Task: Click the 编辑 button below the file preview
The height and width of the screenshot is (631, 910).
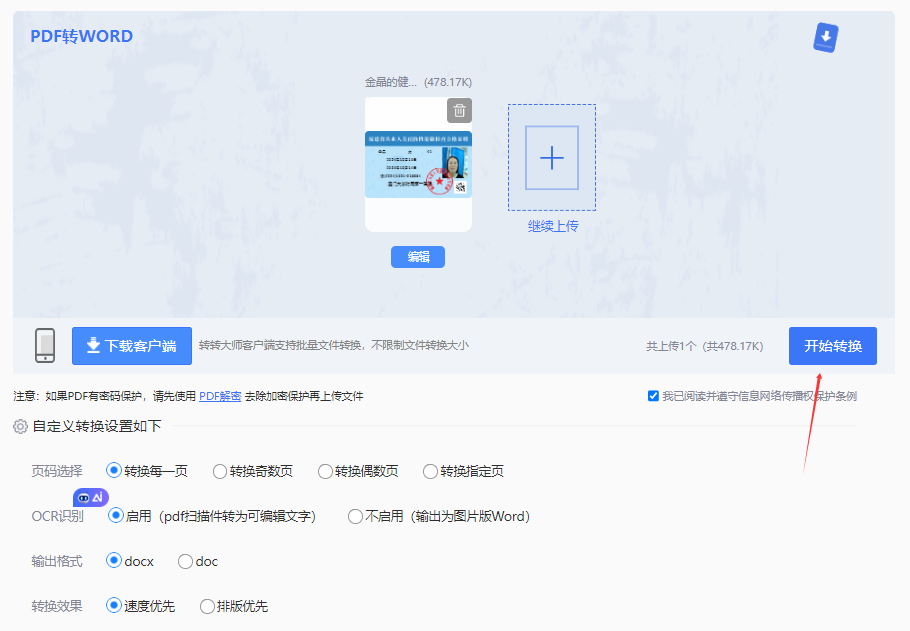Action: tap(417, 257)
